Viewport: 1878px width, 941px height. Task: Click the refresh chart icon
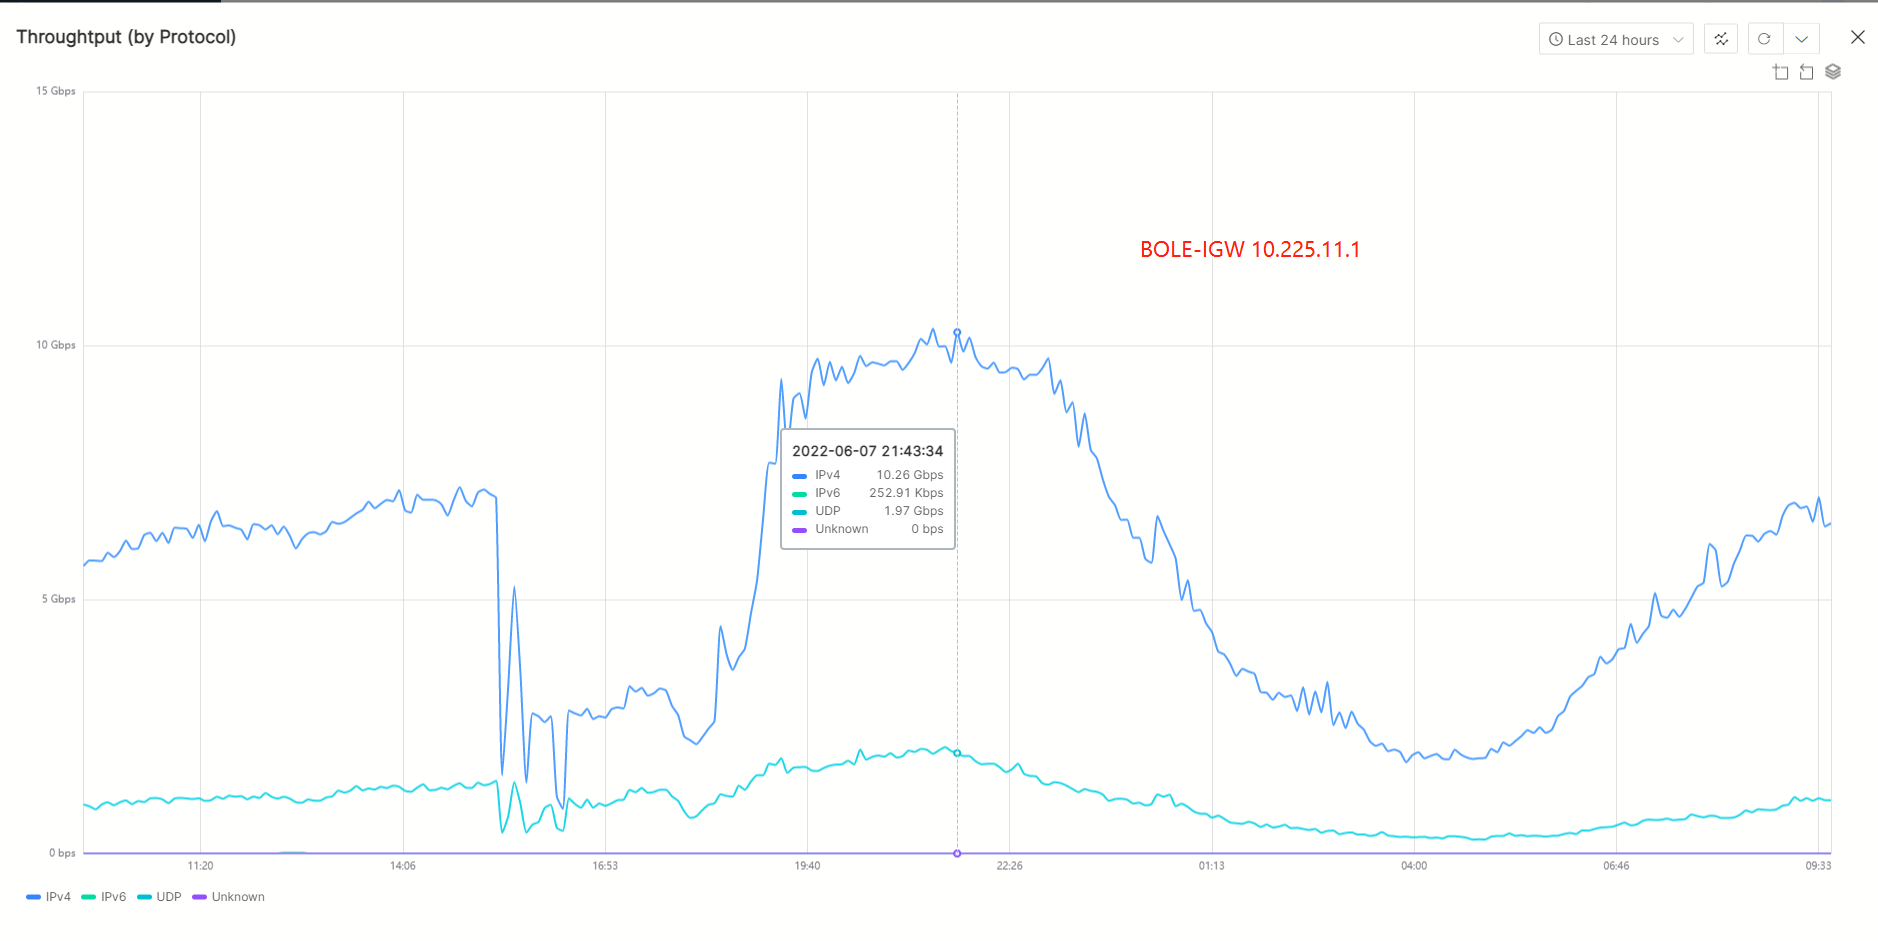[x=1764, y=39]
